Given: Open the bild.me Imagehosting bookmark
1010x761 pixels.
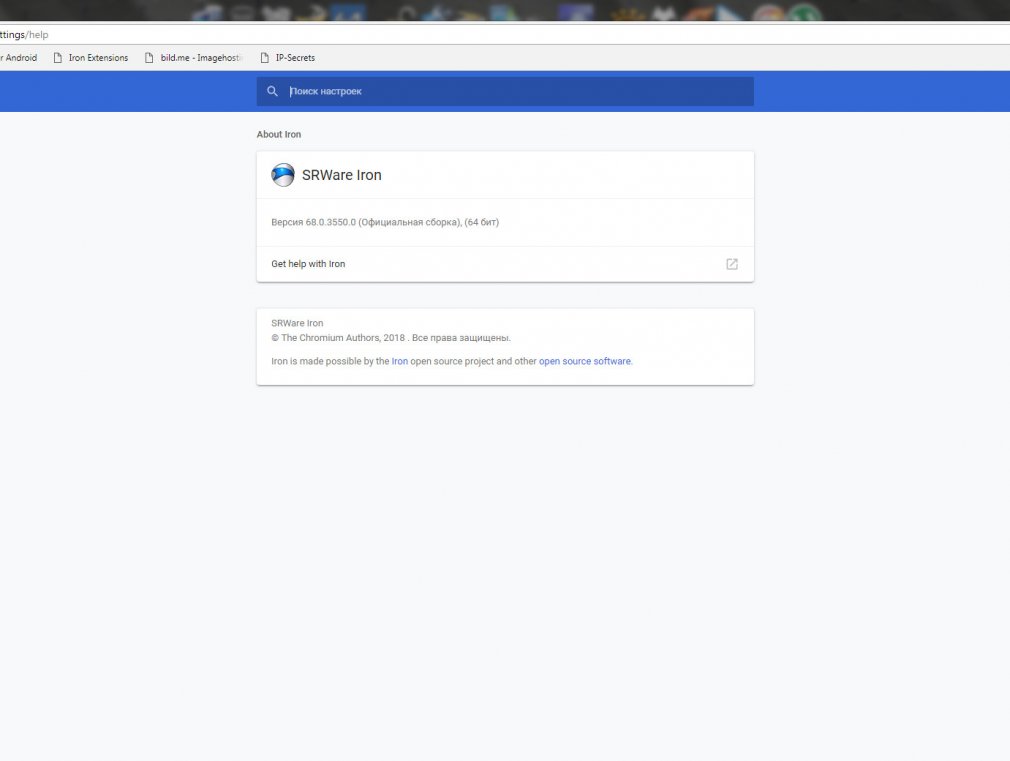Looking at the screenshot, I should 194,58.
